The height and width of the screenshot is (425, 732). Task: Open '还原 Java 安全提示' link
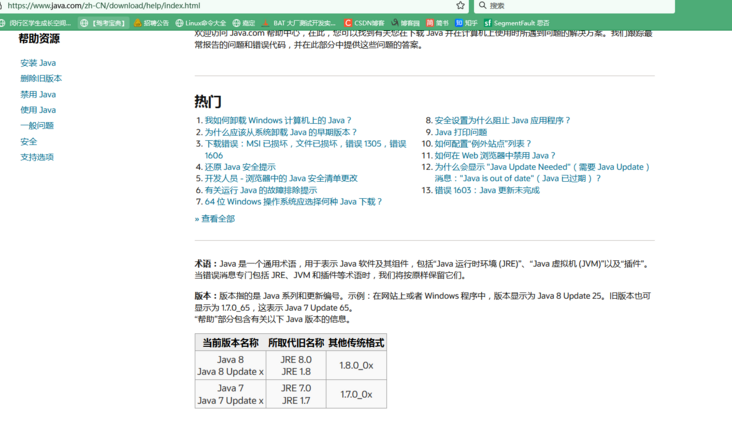click(x=240, y=167)
